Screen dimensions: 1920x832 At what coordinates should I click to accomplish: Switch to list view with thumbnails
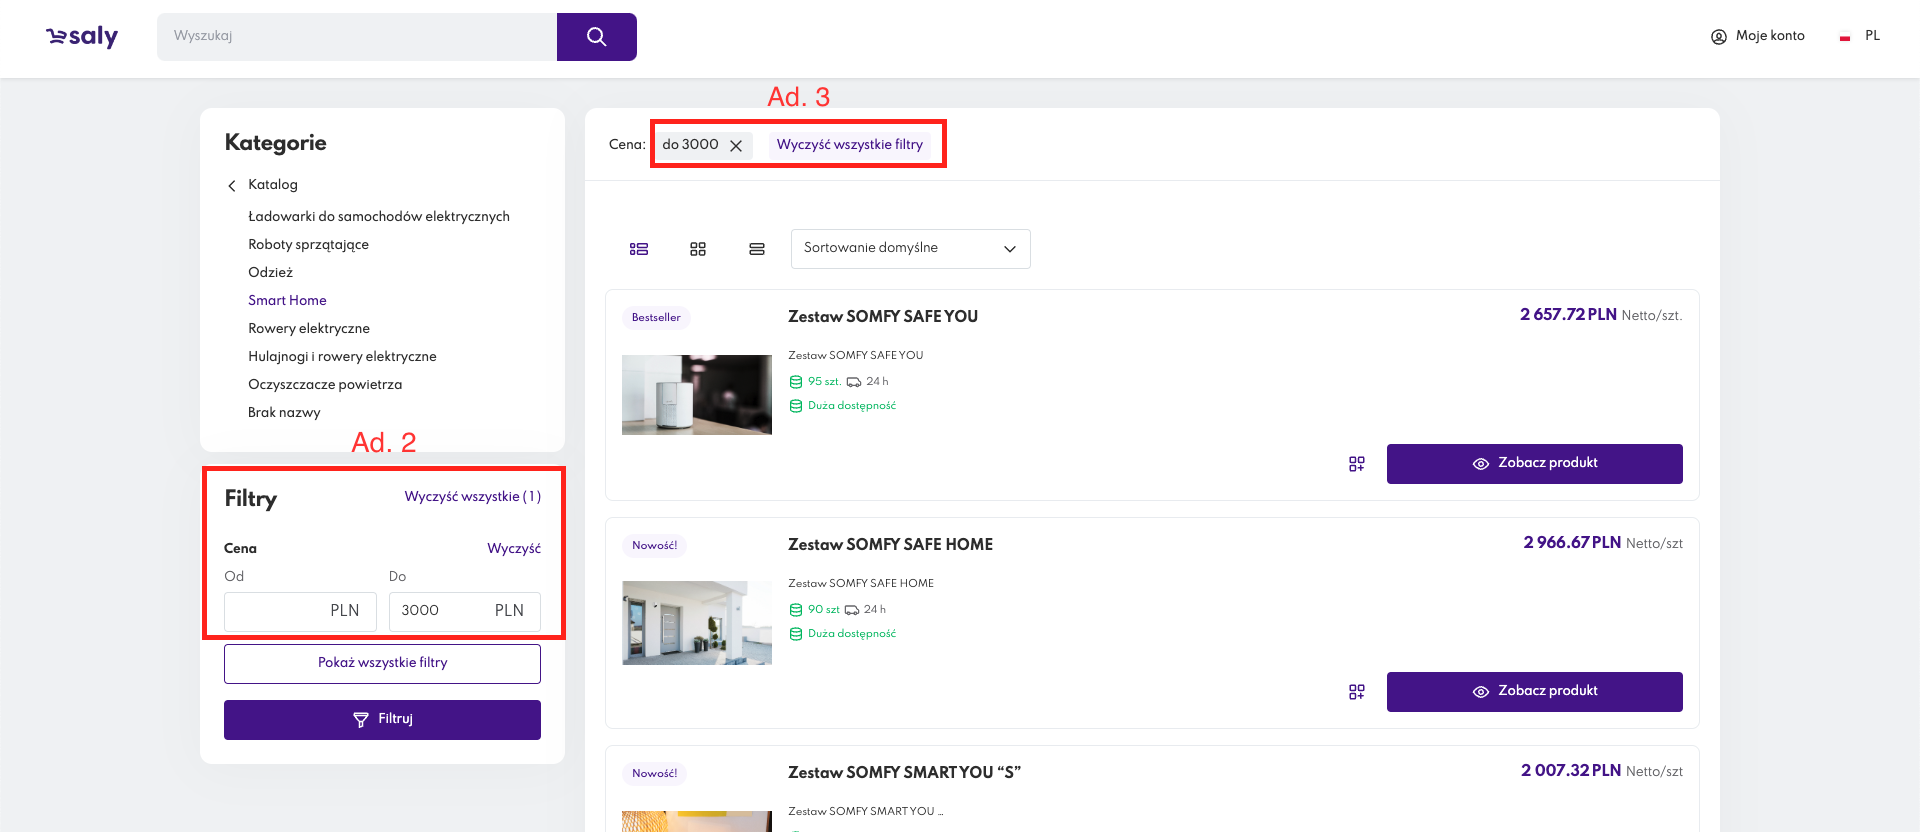[639, 249]
